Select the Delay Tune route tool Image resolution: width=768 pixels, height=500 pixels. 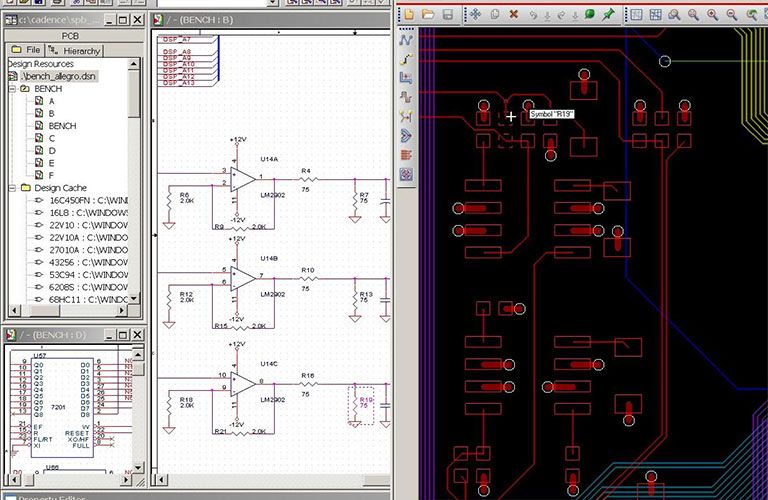point(406,78)
